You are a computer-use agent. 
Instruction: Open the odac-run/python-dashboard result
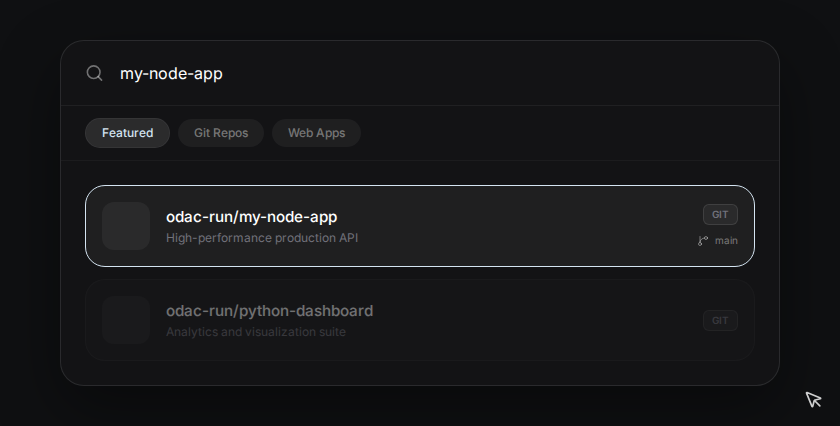coord(420,320)
